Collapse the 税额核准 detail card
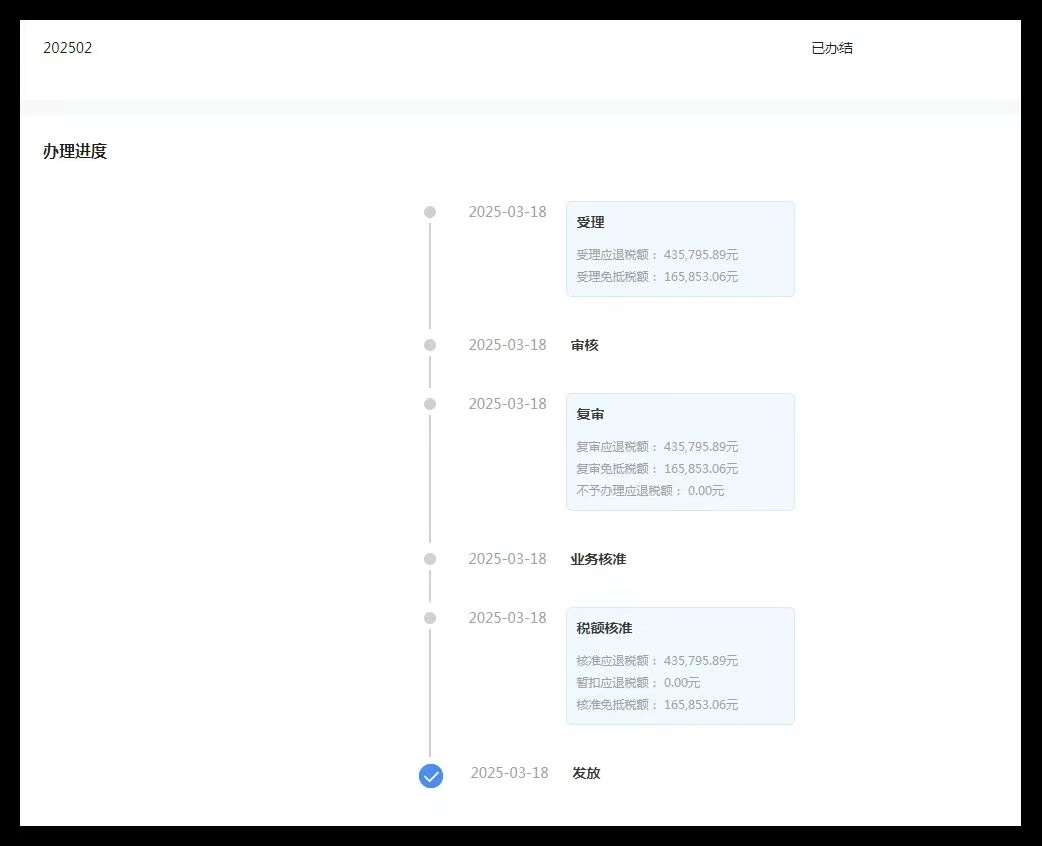Image resolution: width=1042 pixels, height=846 pixels. pos(680,665)
